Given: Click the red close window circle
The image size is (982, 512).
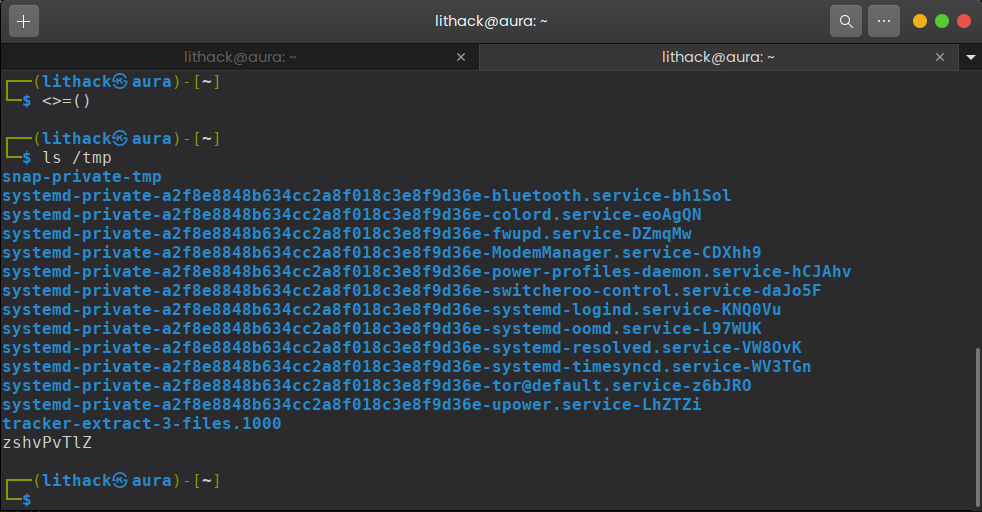Looking at the screenshot, I should [964, 21].
